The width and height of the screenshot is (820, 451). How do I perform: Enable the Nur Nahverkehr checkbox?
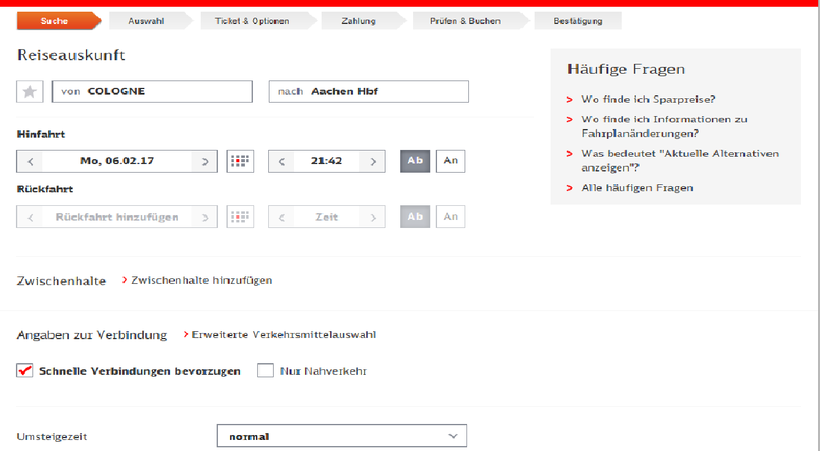pyautogui.click(x=265, y=371)
